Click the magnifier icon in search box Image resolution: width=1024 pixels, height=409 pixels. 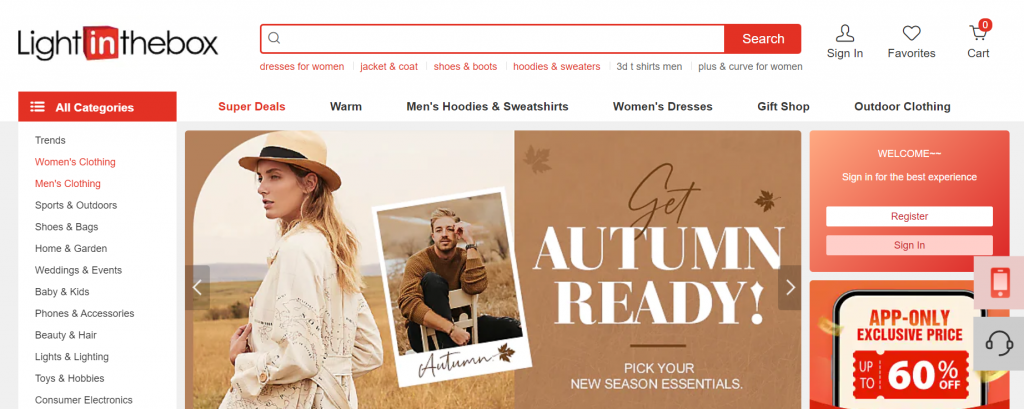tap(274, 39)
